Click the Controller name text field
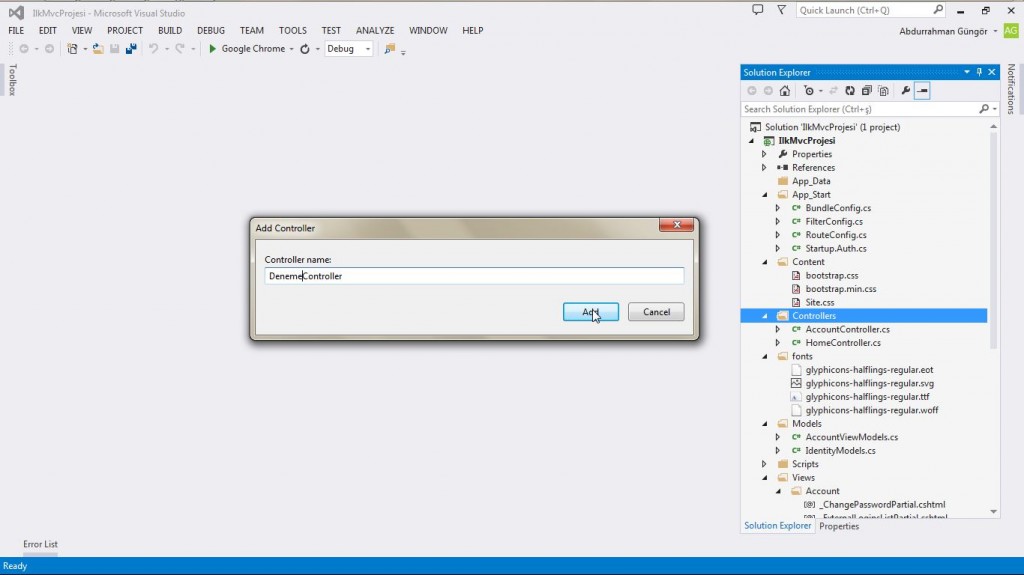Image resolution: width=1024 pixels, height=575 pixels. pos(474,276)
